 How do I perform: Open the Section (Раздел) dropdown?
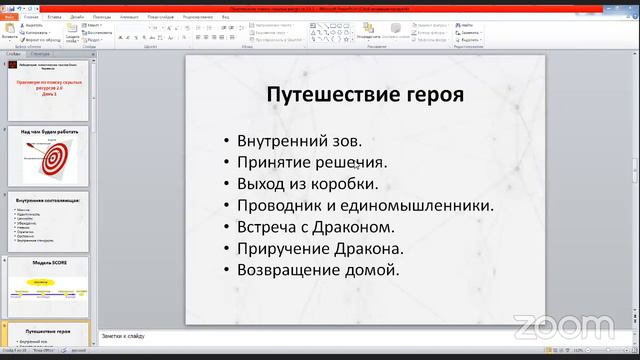93,40
